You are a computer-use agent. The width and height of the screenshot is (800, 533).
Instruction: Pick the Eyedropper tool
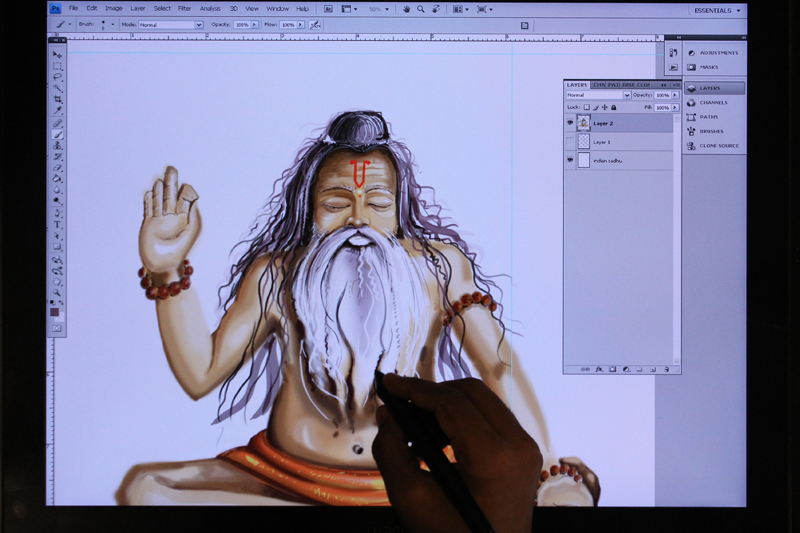tap(57, 111)
